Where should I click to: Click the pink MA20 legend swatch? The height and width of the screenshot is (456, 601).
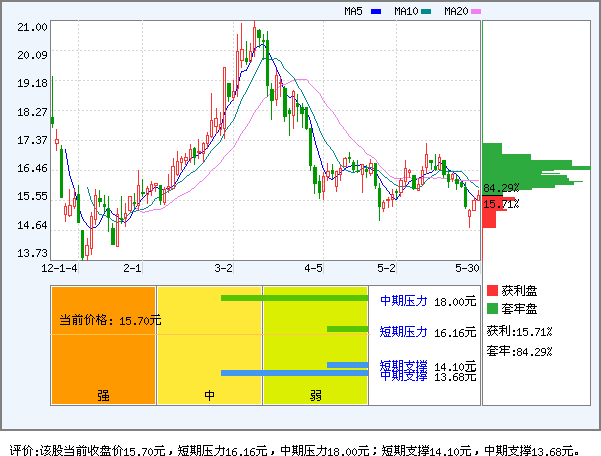pyautogui.click(x=476, y=12)
